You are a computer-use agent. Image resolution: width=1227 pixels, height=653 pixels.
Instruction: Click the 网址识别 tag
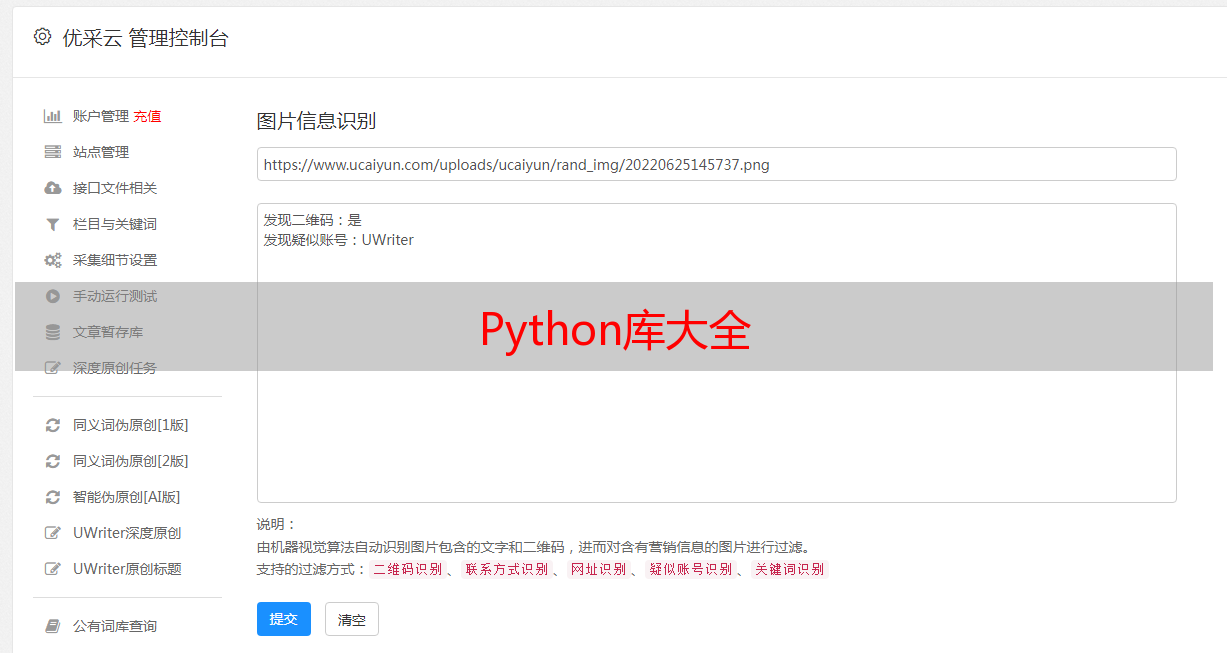[x=598, y=569]
